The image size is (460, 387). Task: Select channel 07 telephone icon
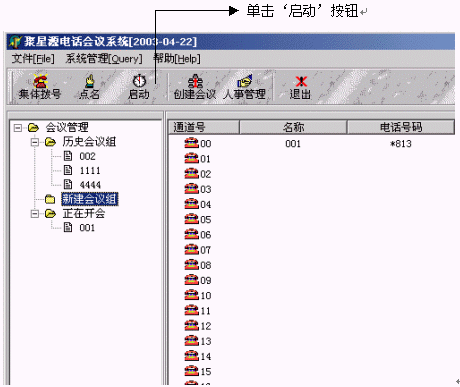[191, 250]
